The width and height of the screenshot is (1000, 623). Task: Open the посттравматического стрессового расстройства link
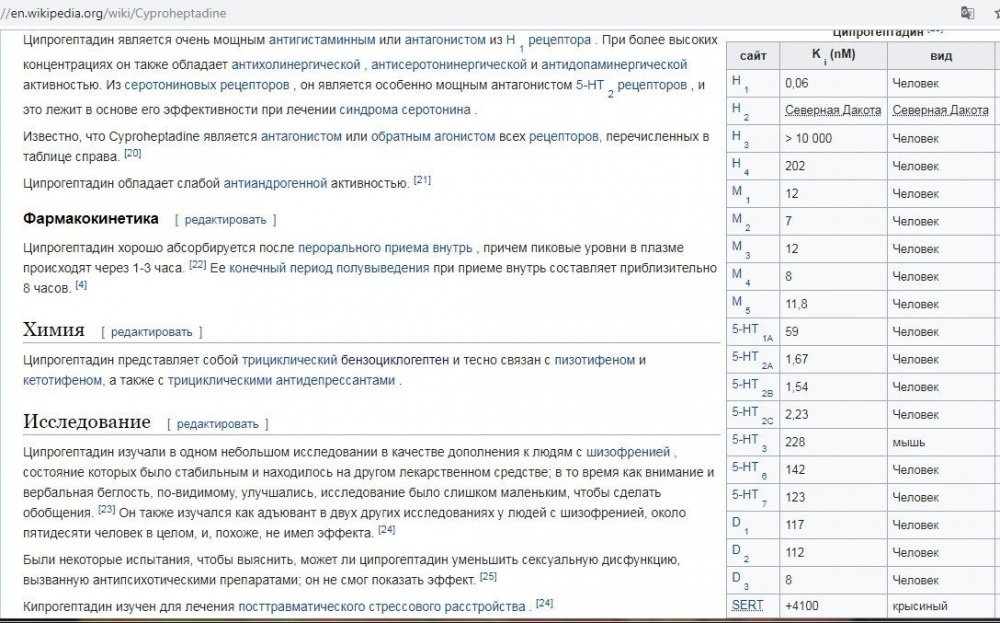click(x=382, y=606)
